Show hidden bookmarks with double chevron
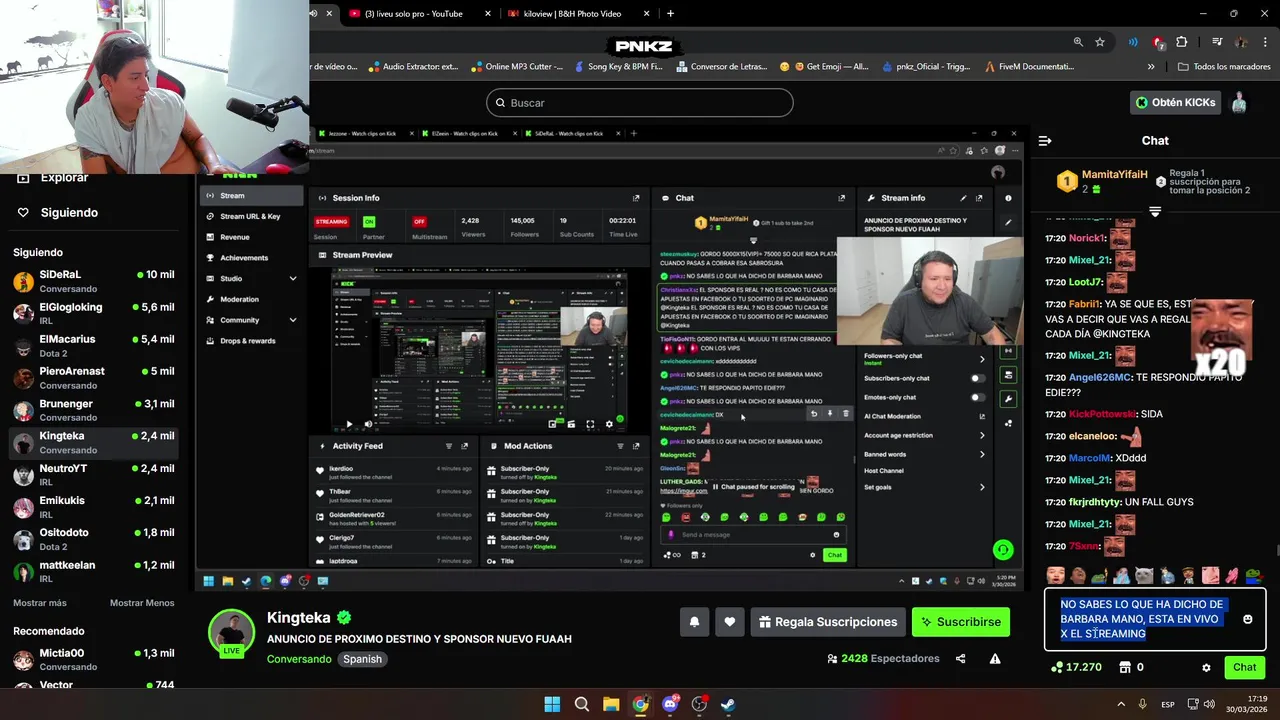The width and height of the screenshot is (1280, 720). (x=1151, y=67)
